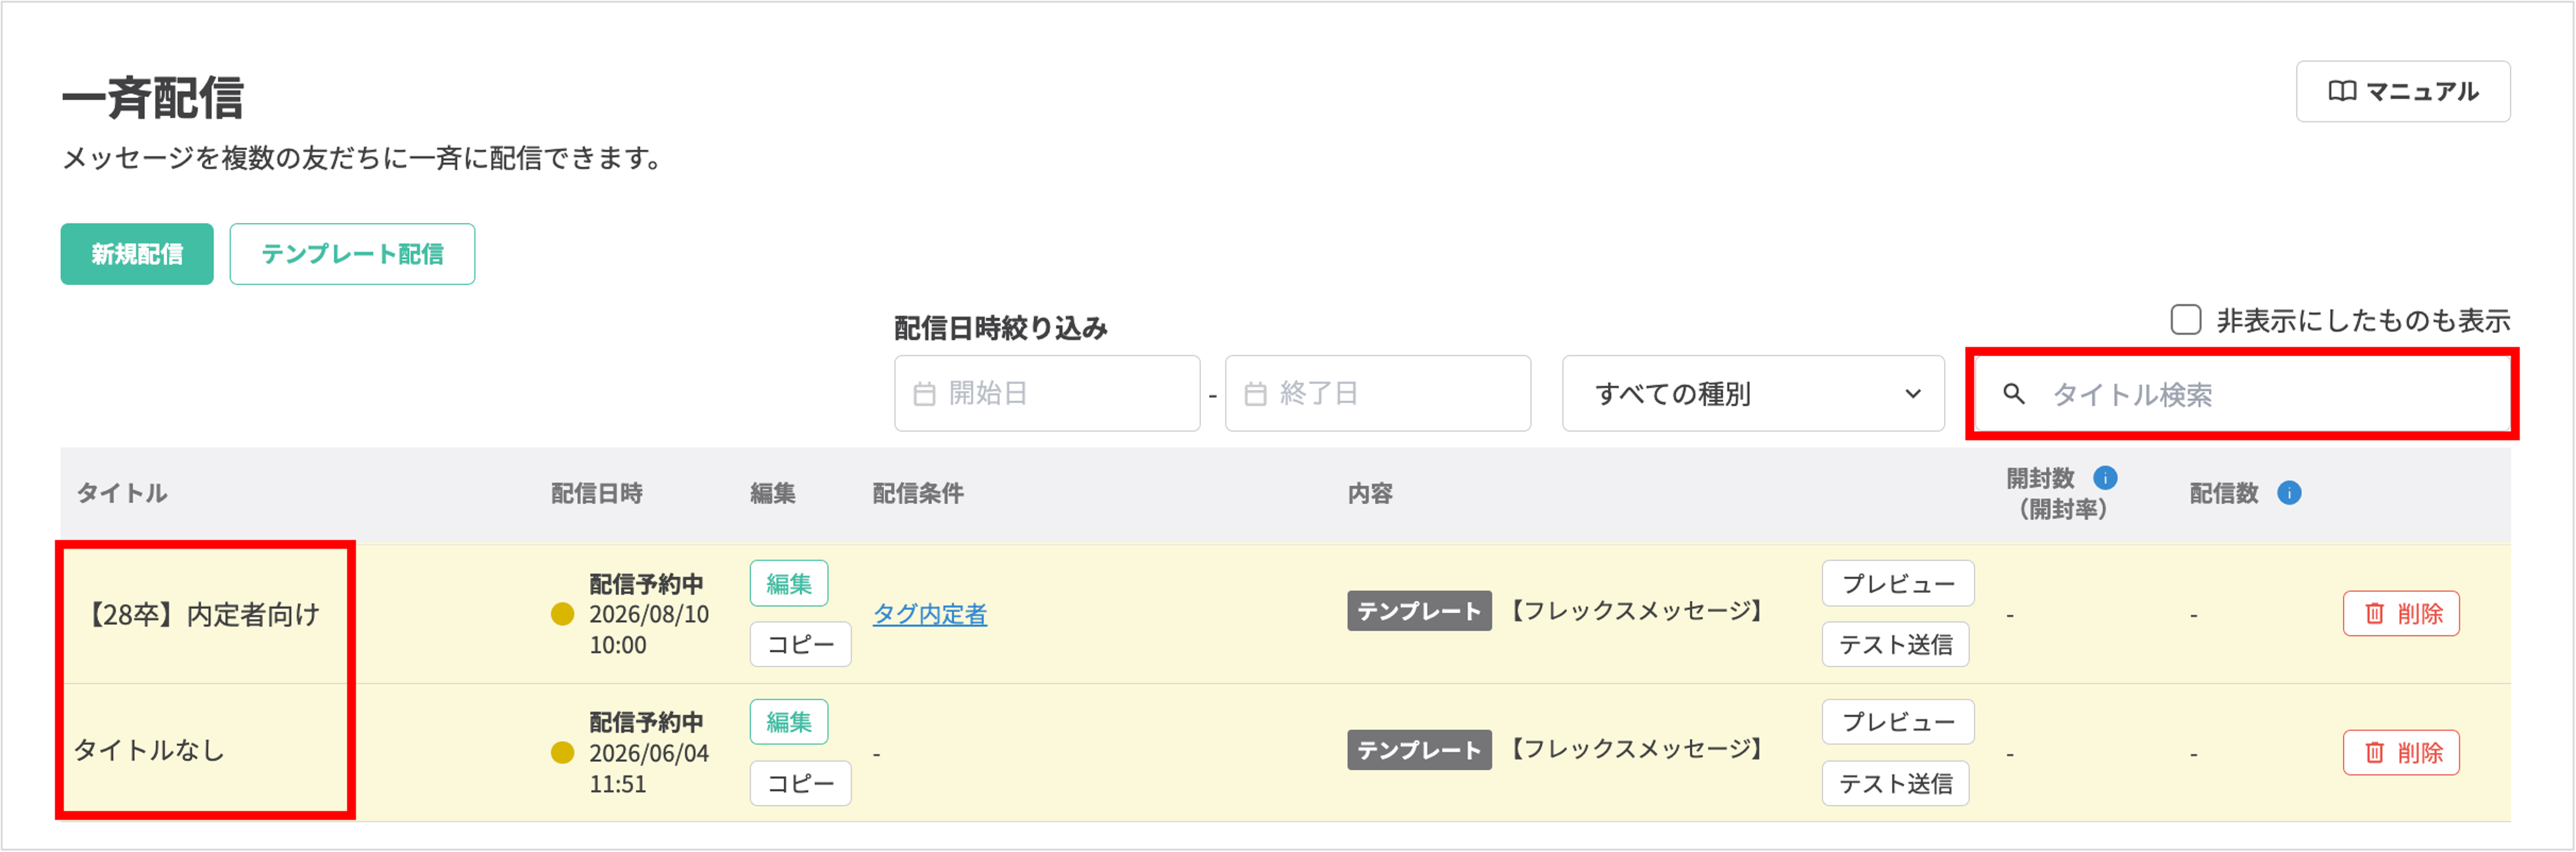Enable 非表示にしたものも表示 checkbox

tap(2186, 320)
